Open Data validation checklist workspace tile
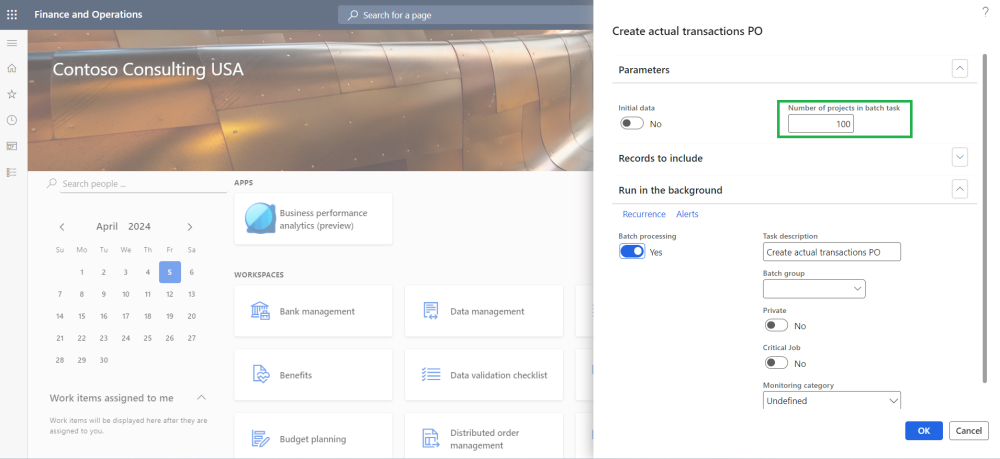This screenshot has height=459, width=1000. tap(483, 375)
